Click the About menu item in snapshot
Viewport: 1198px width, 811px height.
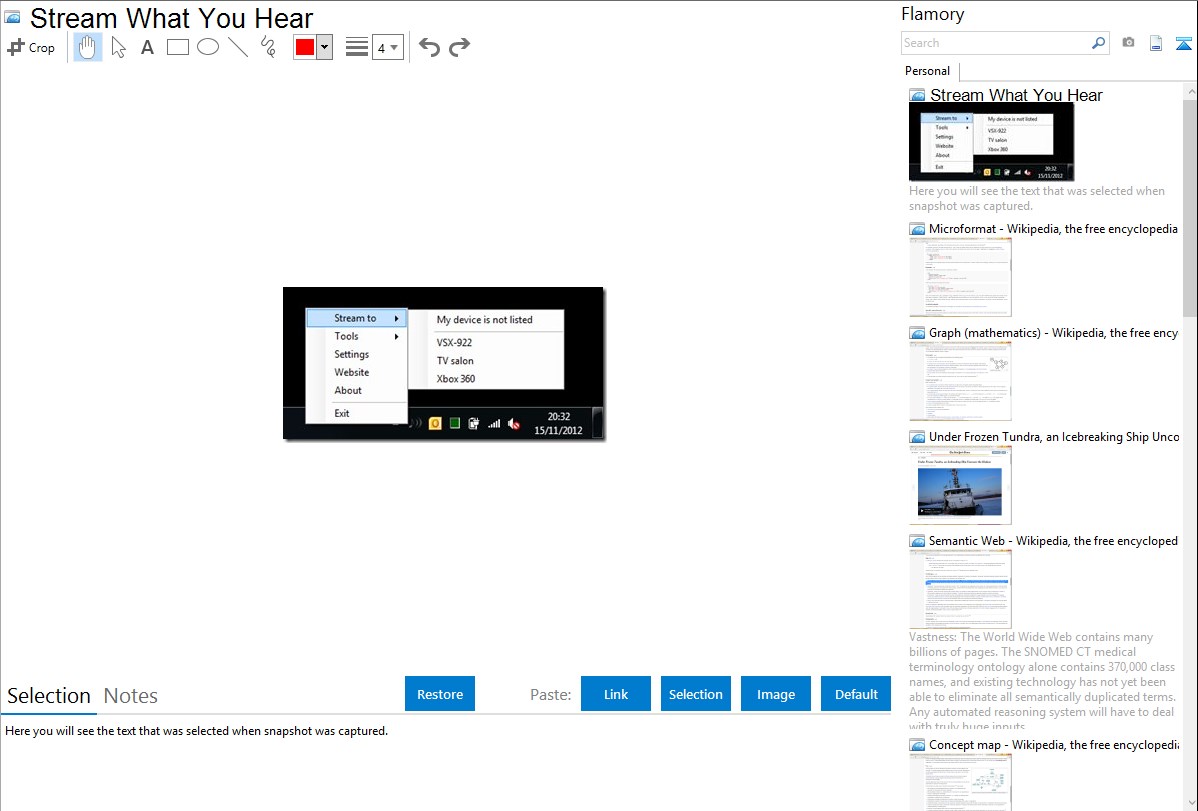coord(357,391)
